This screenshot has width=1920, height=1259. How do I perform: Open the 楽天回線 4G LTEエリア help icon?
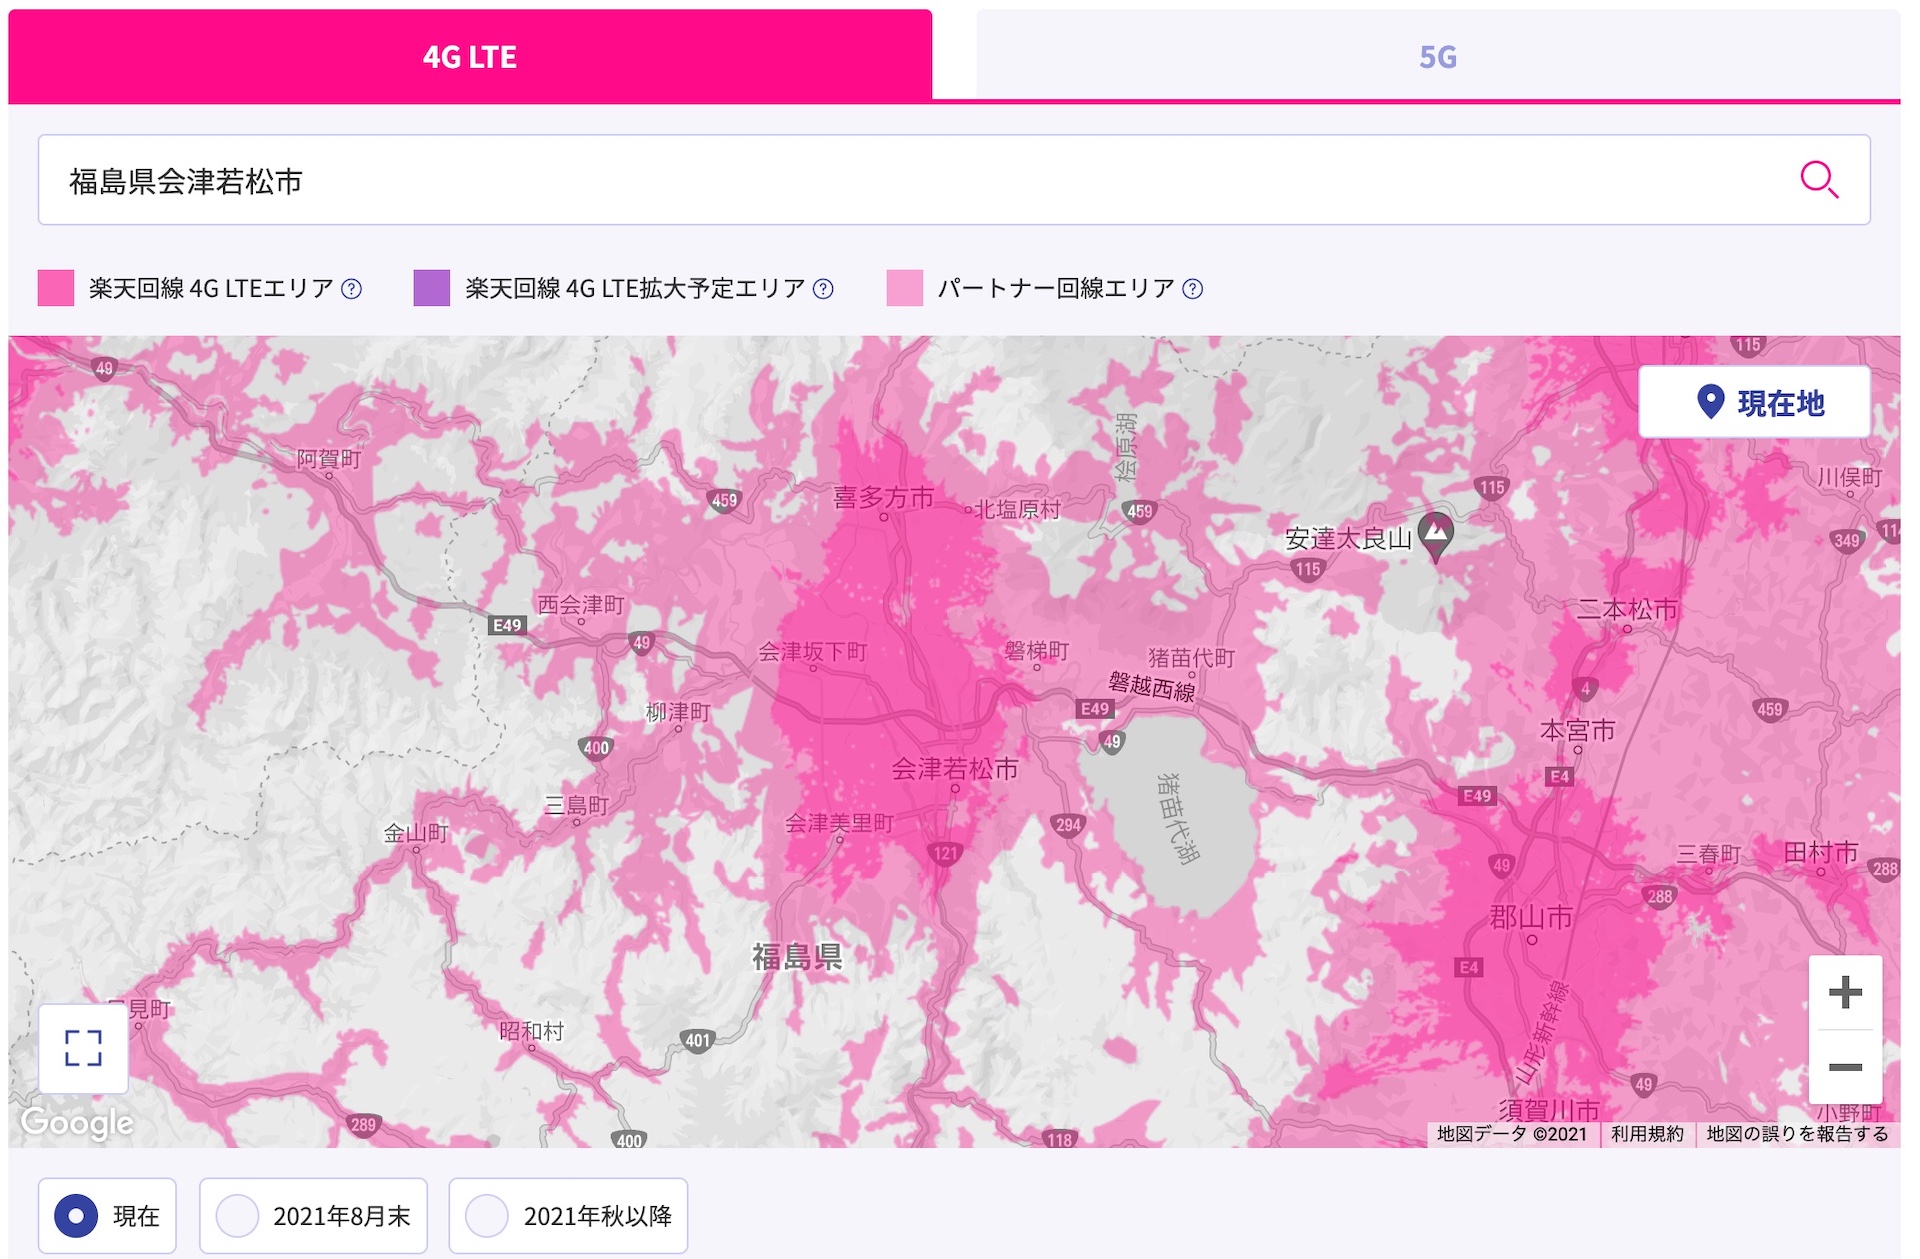(352, 288)
